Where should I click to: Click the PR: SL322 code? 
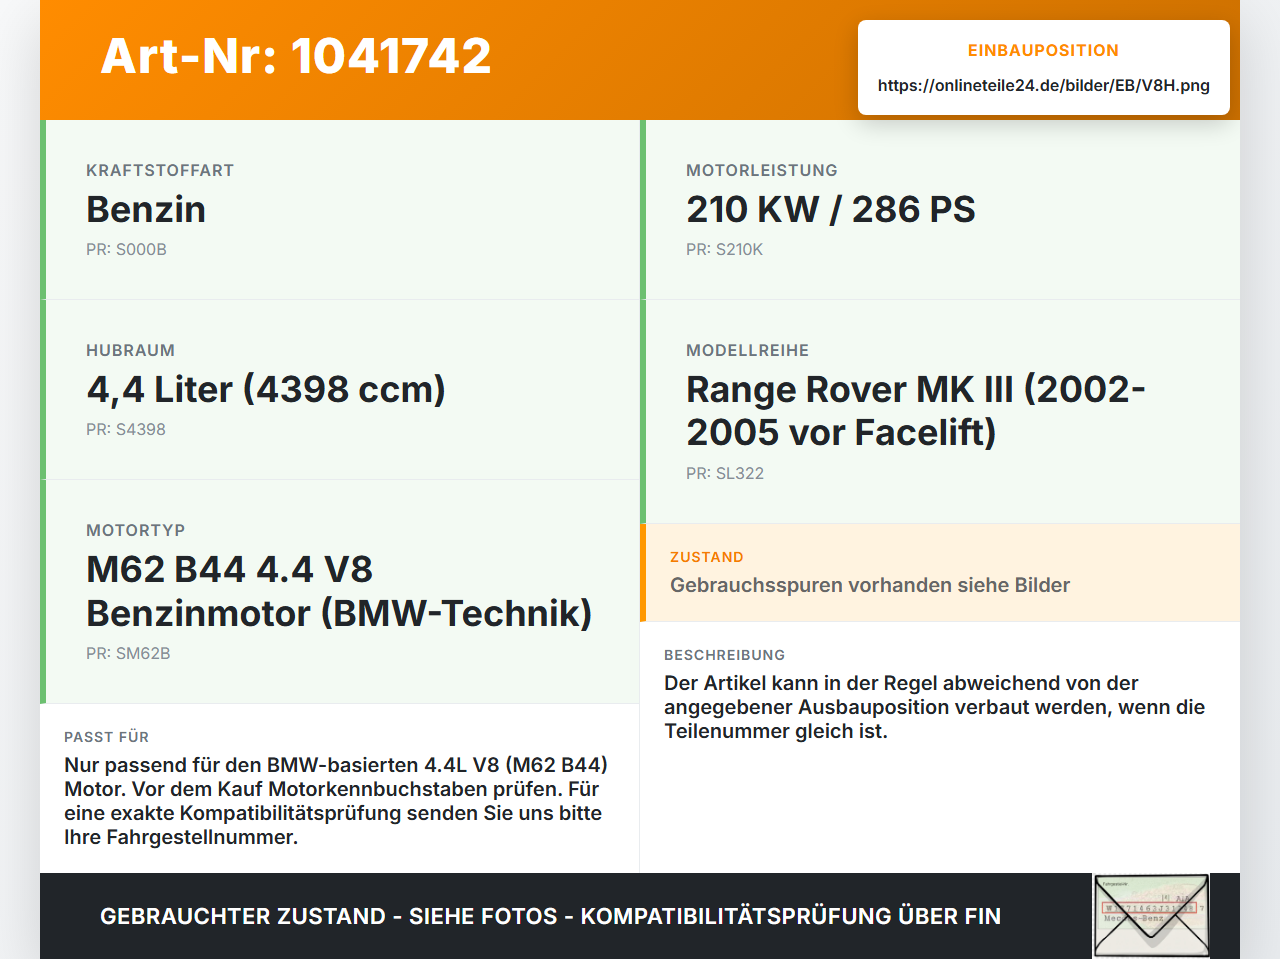(x=725, y=473)
